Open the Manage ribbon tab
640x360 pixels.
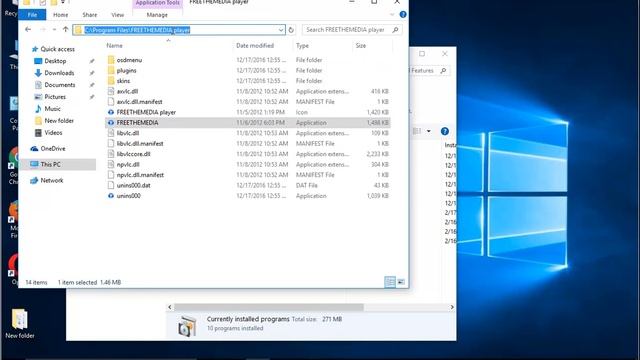[x=157, y=15]
